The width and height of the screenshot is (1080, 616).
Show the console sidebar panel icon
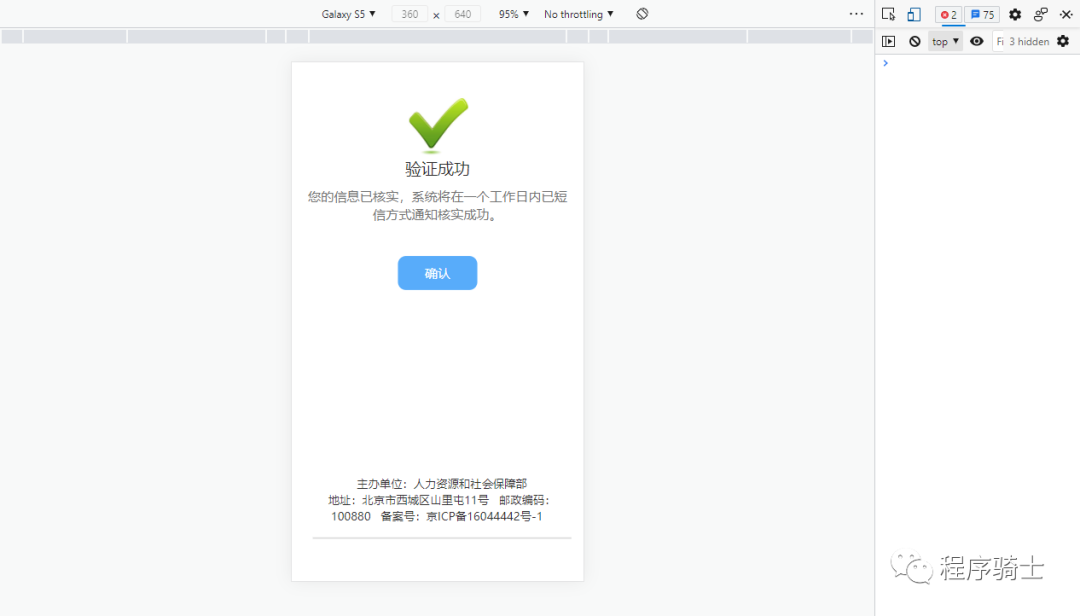coord(889,41)
